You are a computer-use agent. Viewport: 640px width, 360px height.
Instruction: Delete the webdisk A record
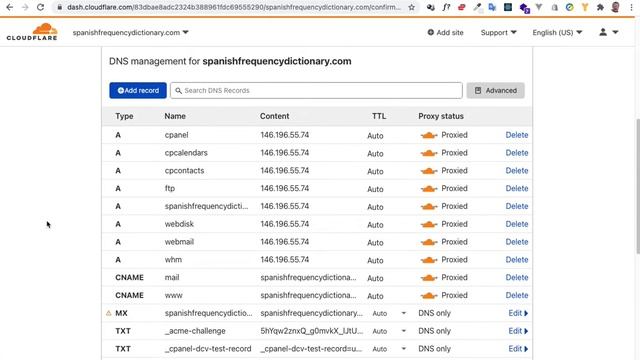(517, 224)
